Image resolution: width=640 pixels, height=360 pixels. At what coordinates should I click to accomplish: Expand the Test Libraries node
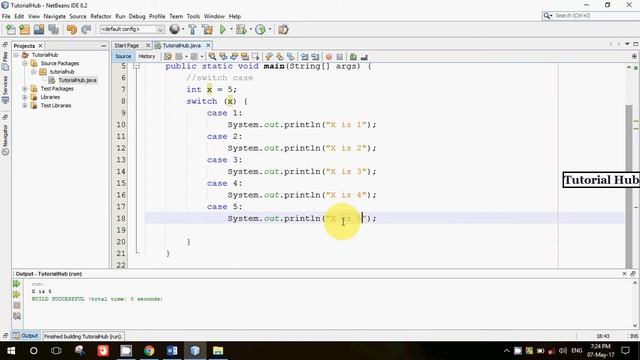(x=25, y=105)
